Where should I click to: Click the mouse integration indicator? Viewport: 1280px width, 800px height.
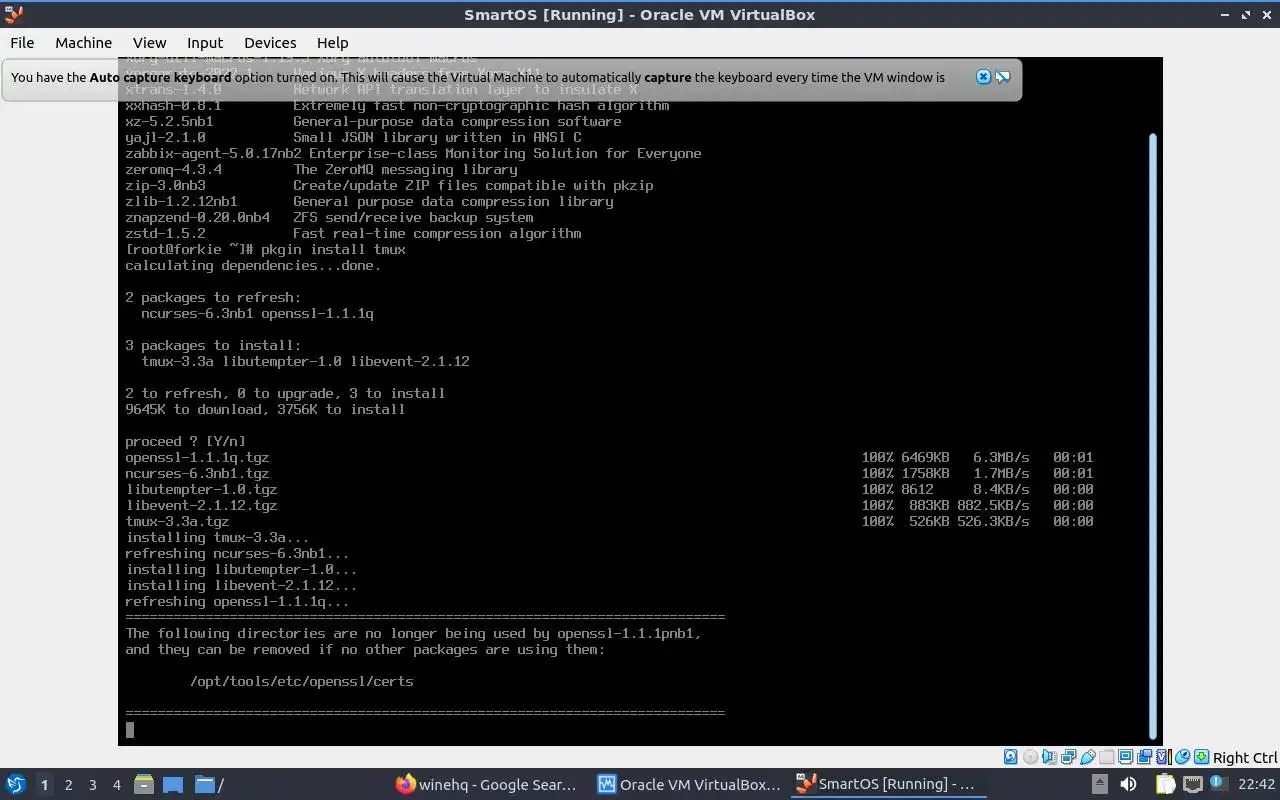tap(1182, 757)
